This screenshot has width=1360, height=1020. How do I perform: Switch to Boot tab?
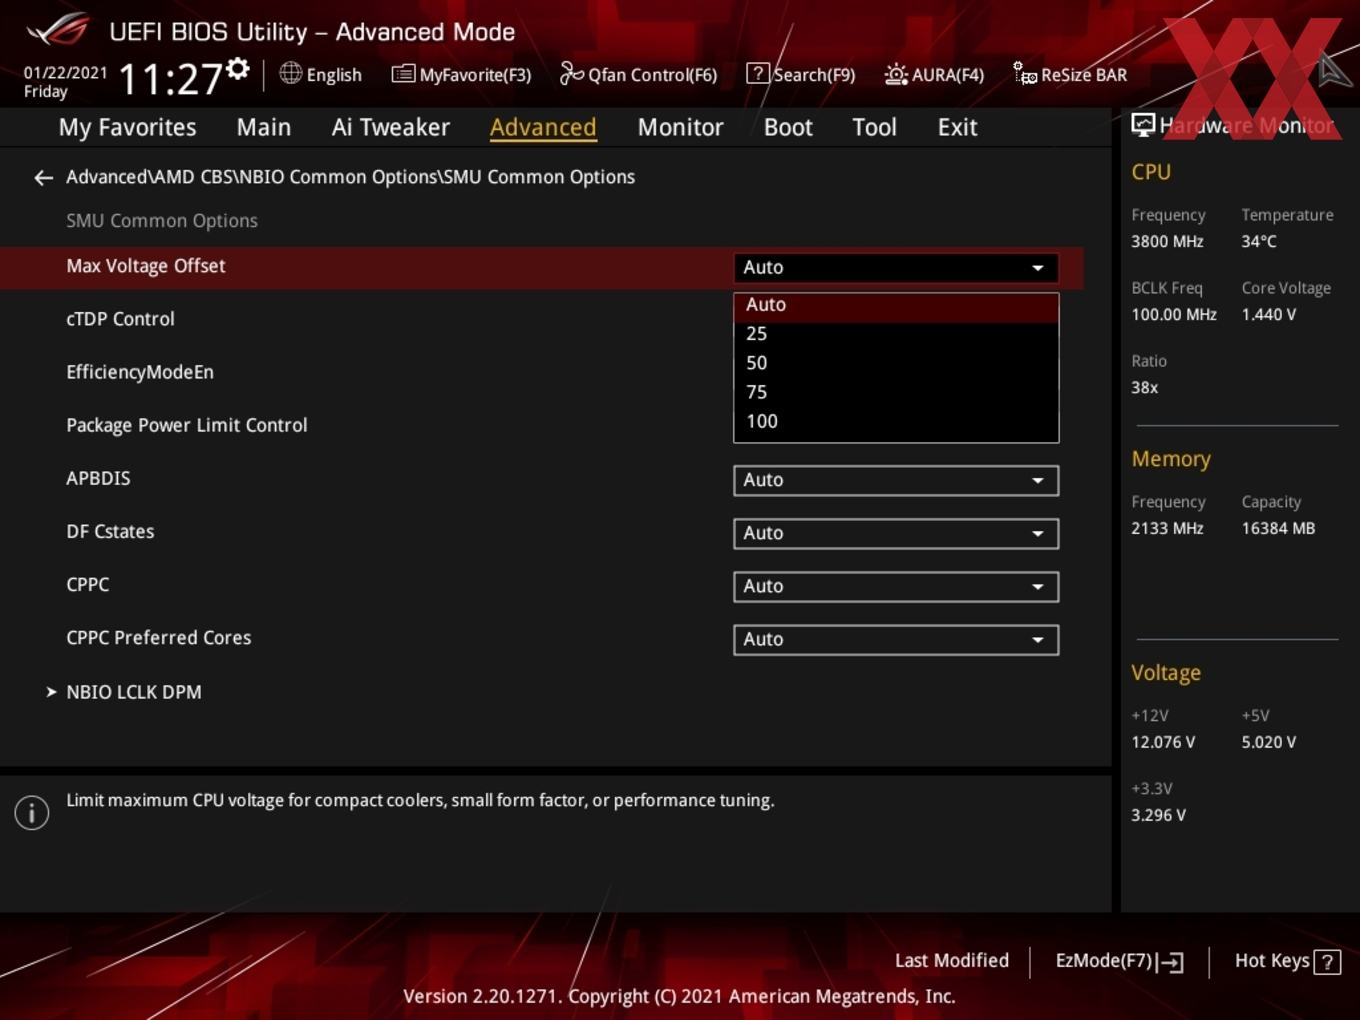788,128
